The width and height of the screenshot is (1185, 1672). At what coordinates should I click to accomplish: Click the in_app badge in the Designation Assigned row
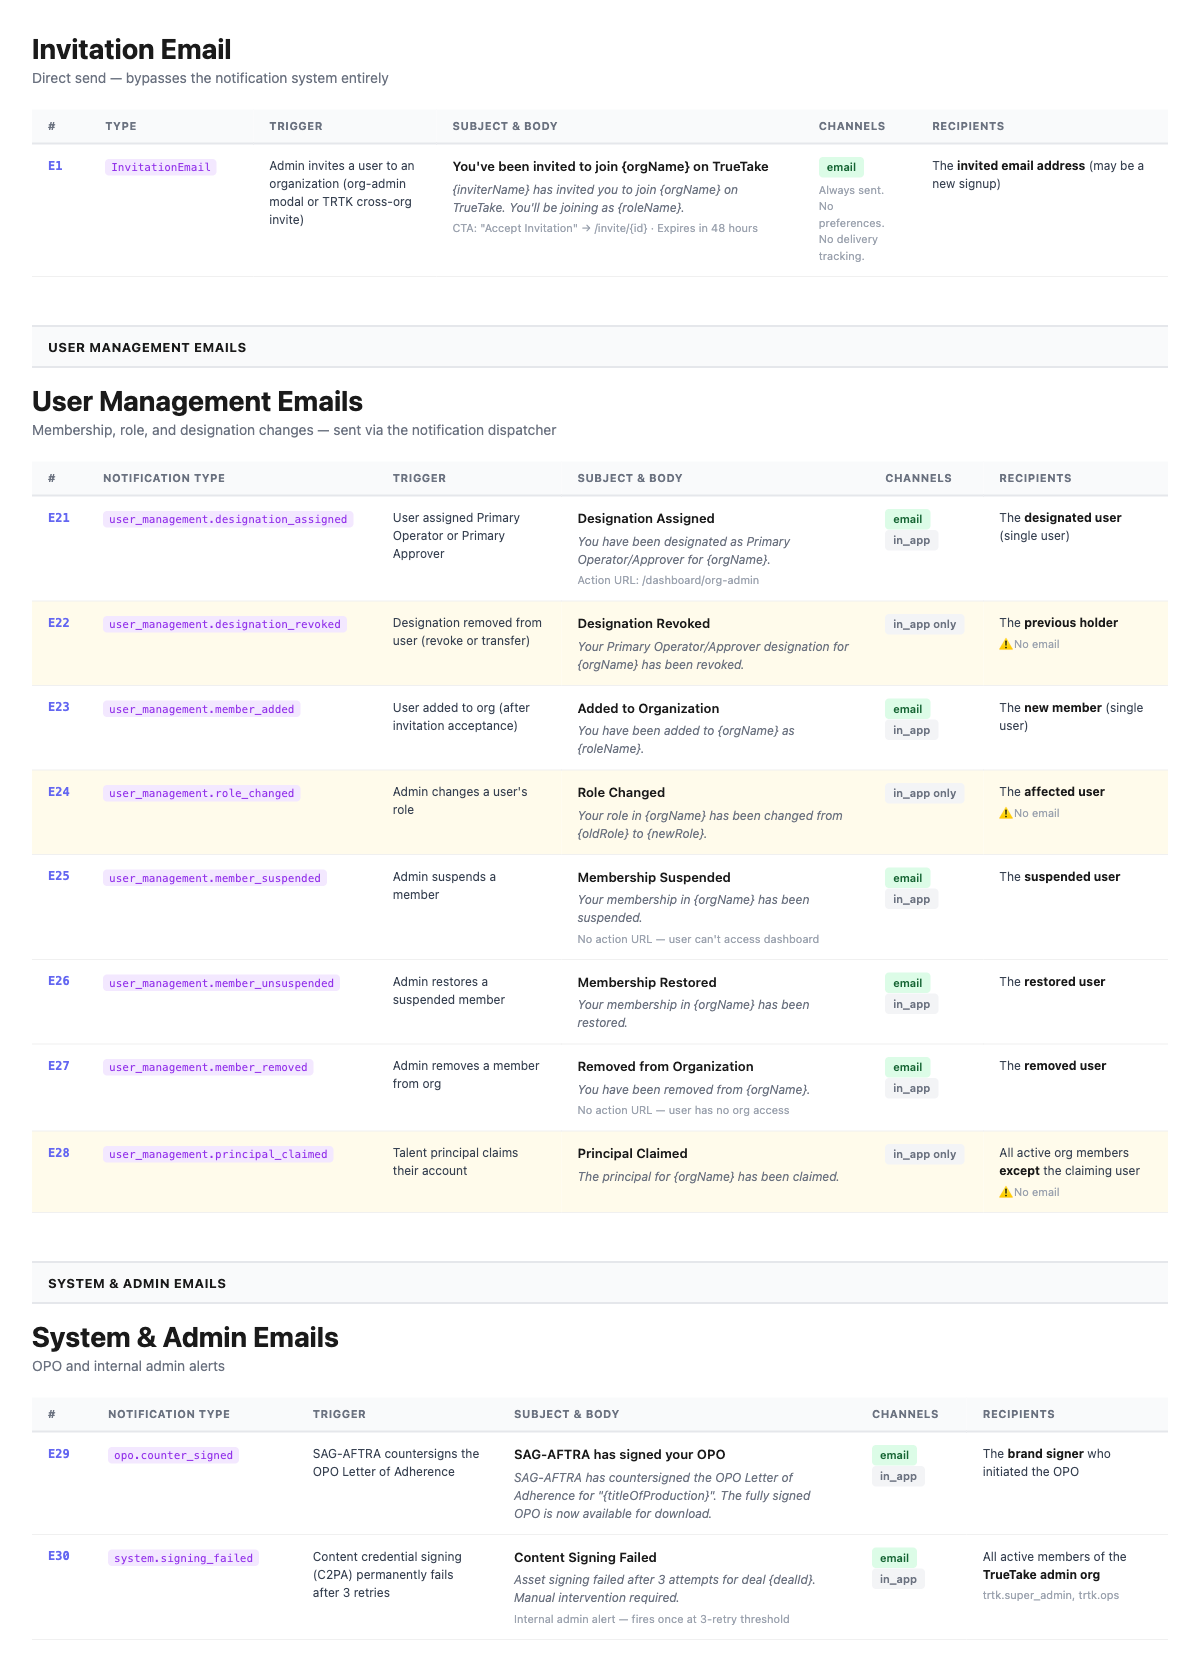click(x=912, y=541)
